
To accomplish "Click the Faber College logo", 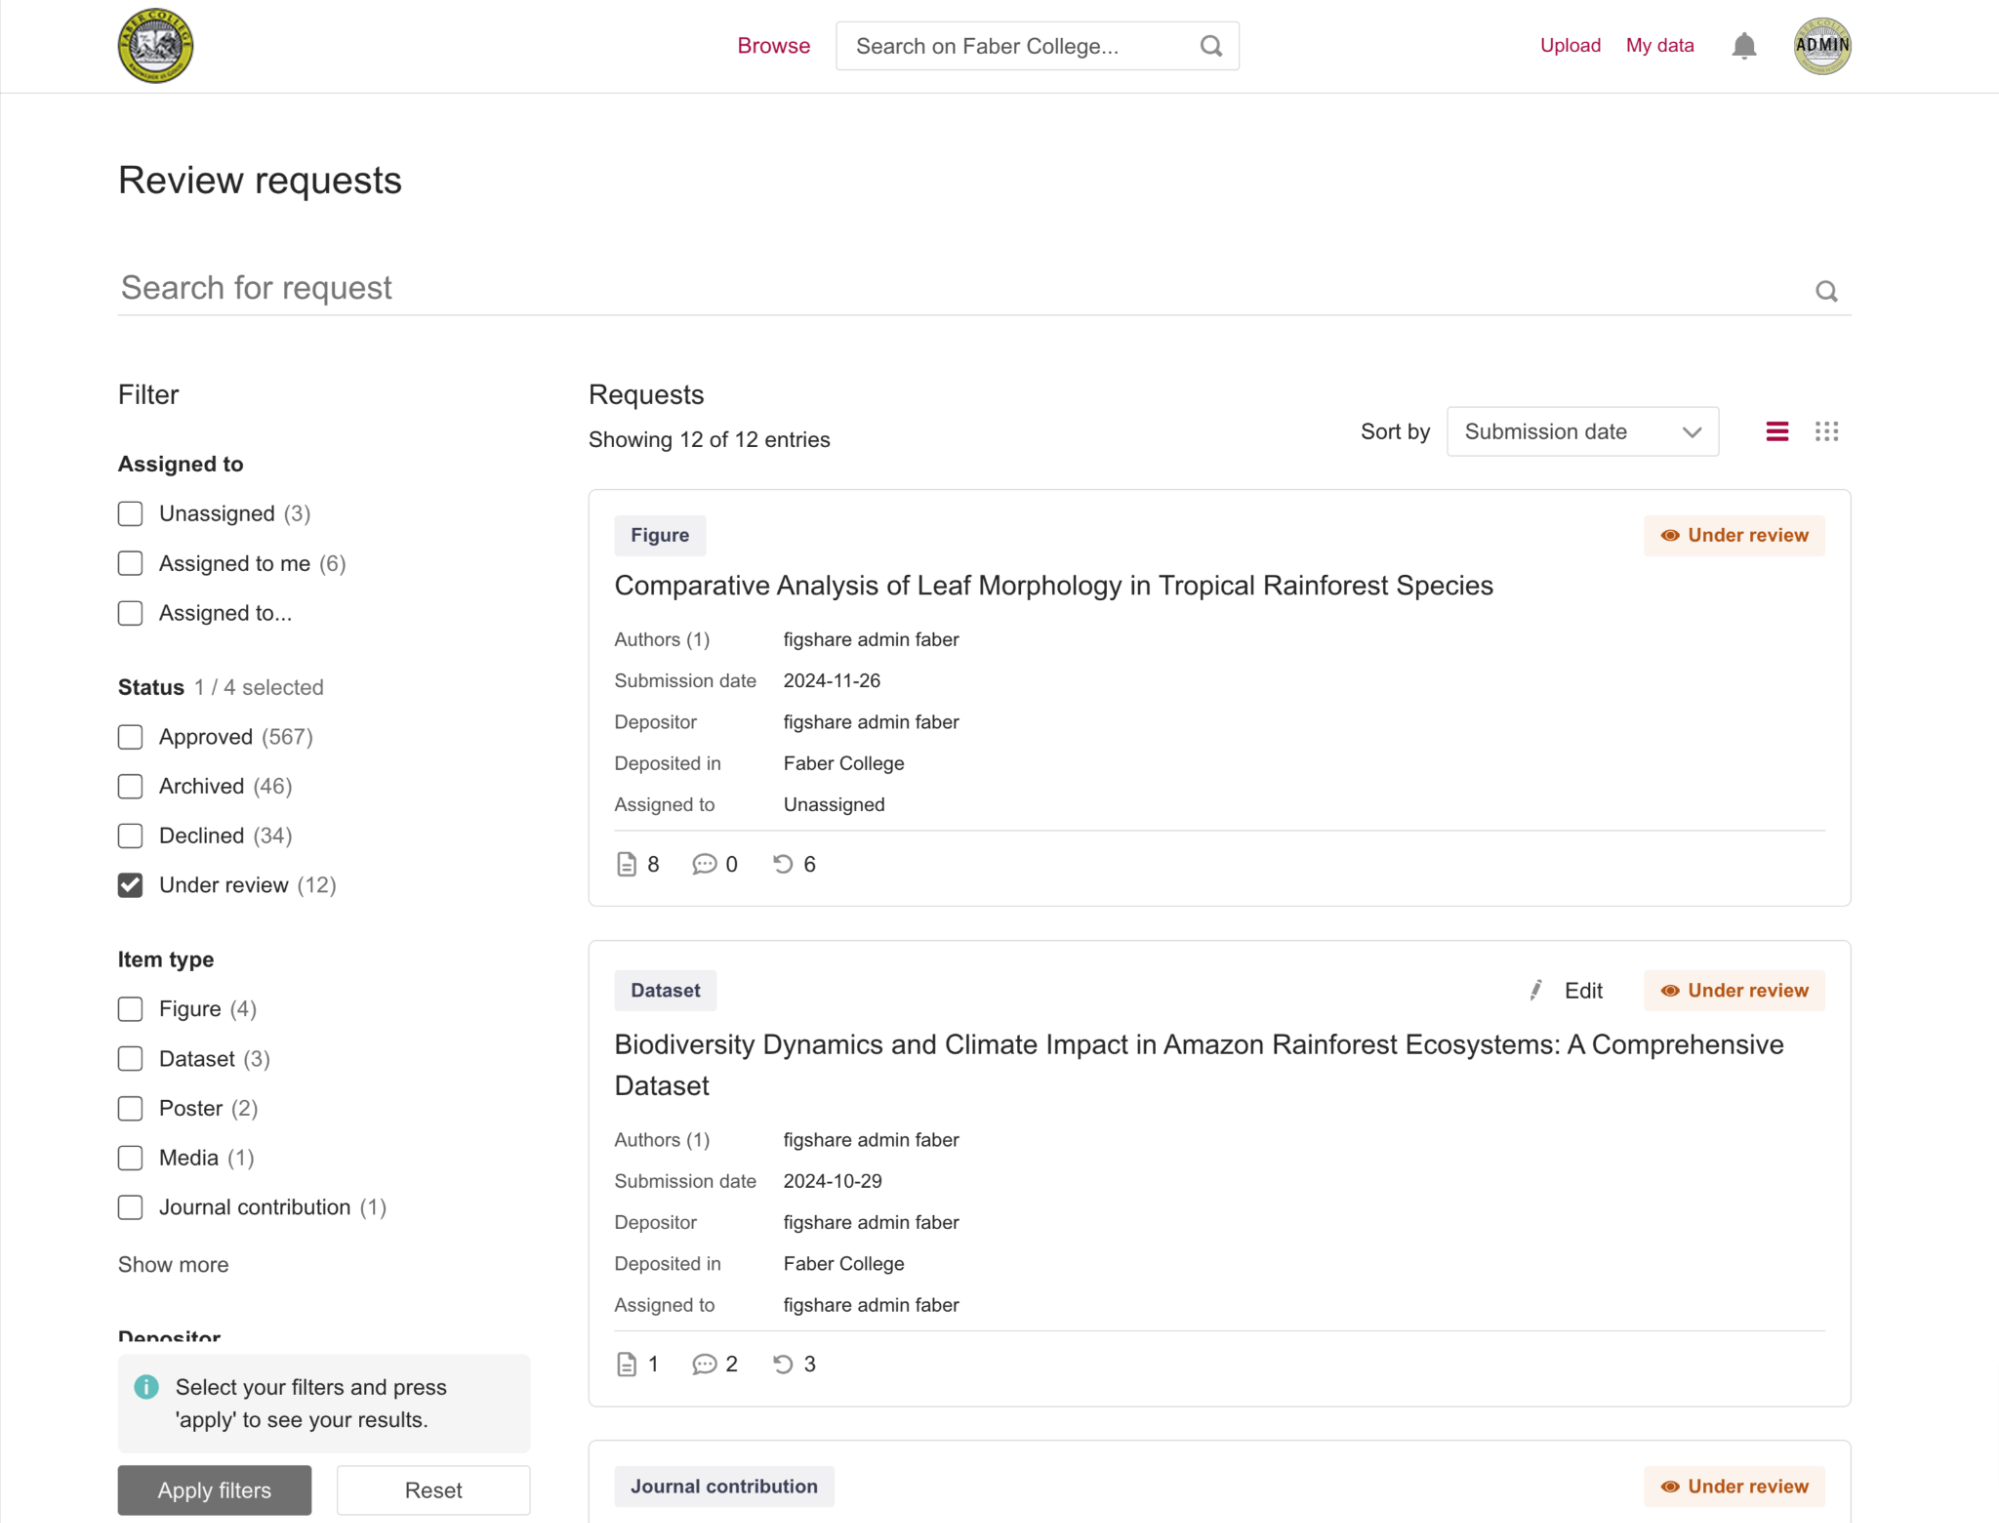I will coord(155,46).
